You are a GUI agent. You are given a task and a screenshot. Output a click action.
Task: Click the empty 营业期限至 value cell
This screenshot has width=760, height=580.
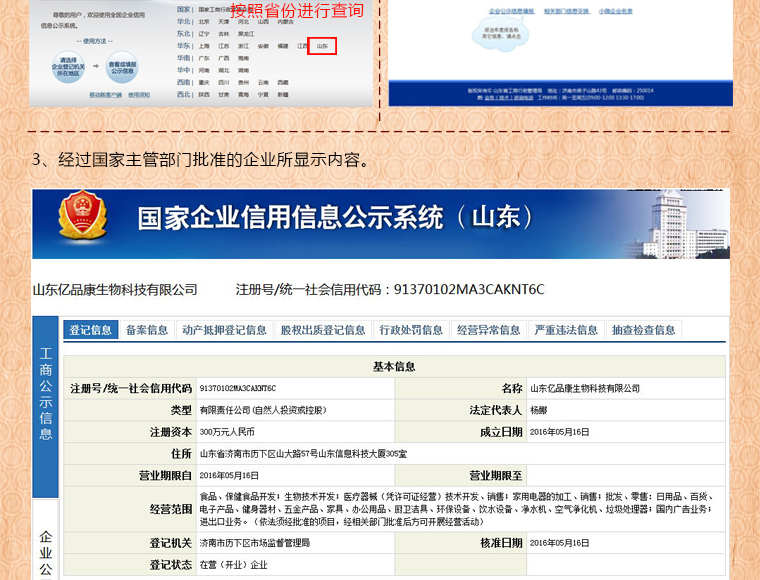coord(626,475)
